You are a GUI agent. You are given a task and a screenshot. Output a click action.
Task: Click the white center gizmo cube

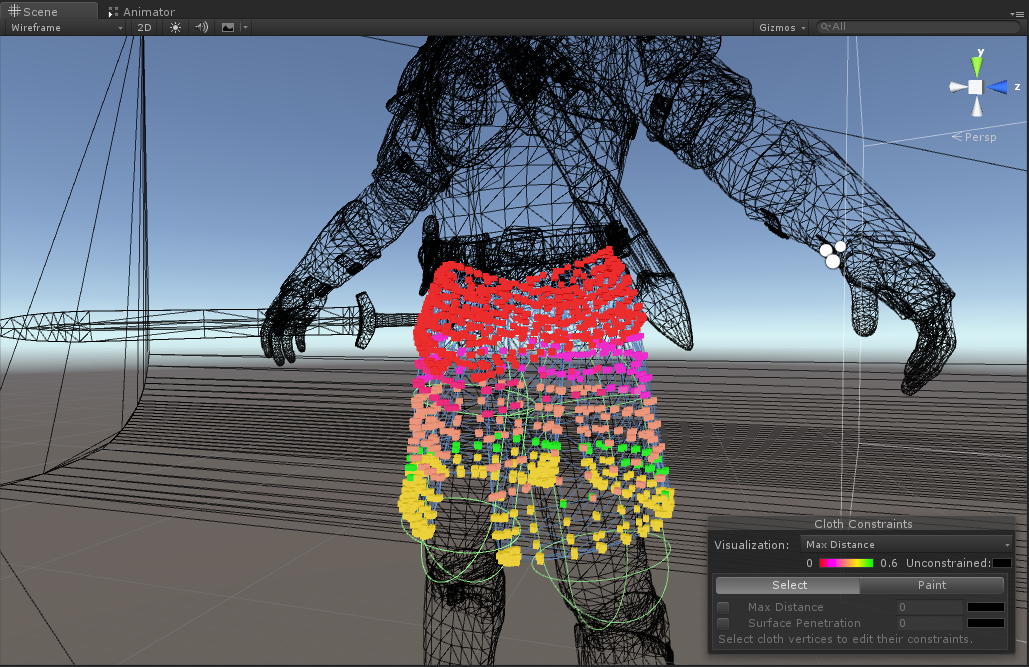(976, 87)
